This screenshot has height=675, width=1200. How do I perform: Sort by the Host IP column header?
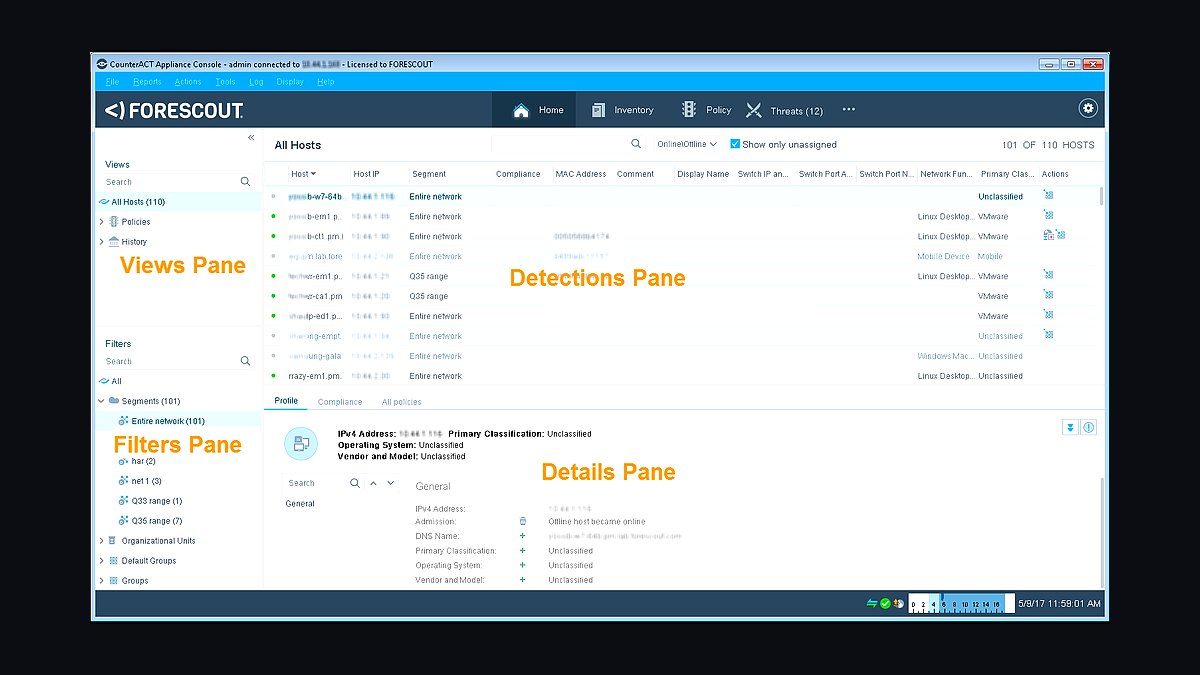(366, 174)
